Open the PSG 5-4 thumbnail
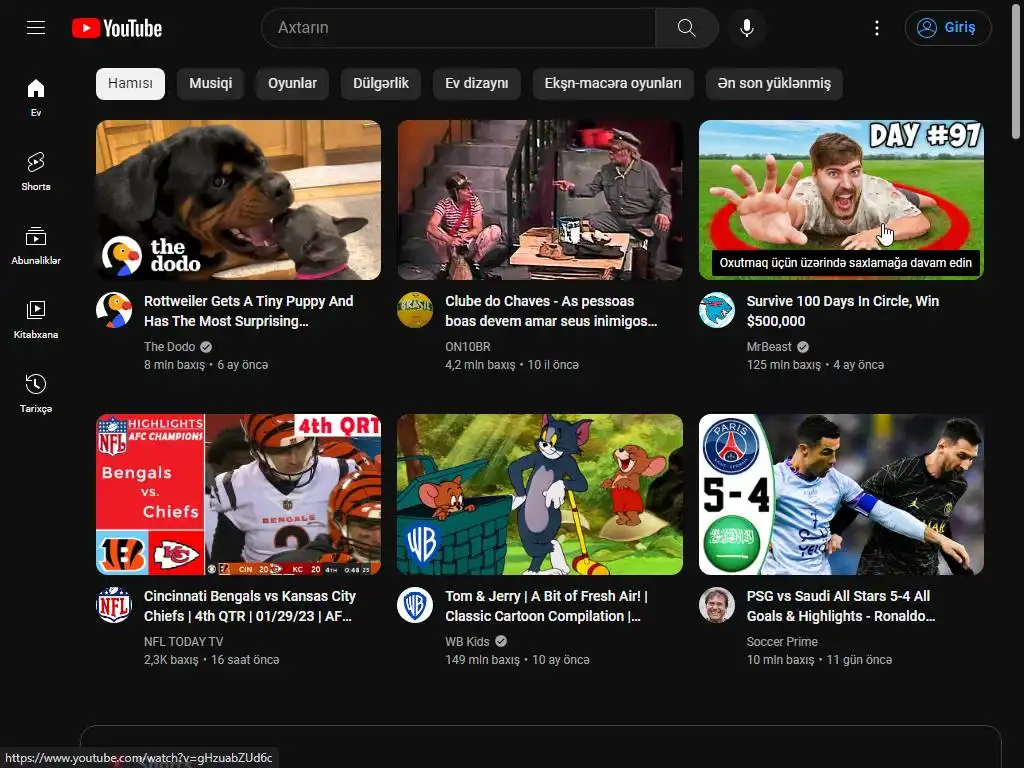Viewport: 1024px width, 768px height. (x=841, y=494)
